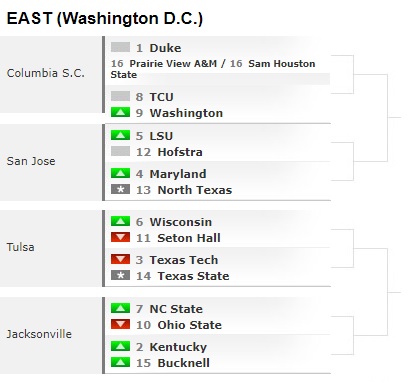Select the Wisconsin team name
This screenshot has width=408, height=382.
180,222
